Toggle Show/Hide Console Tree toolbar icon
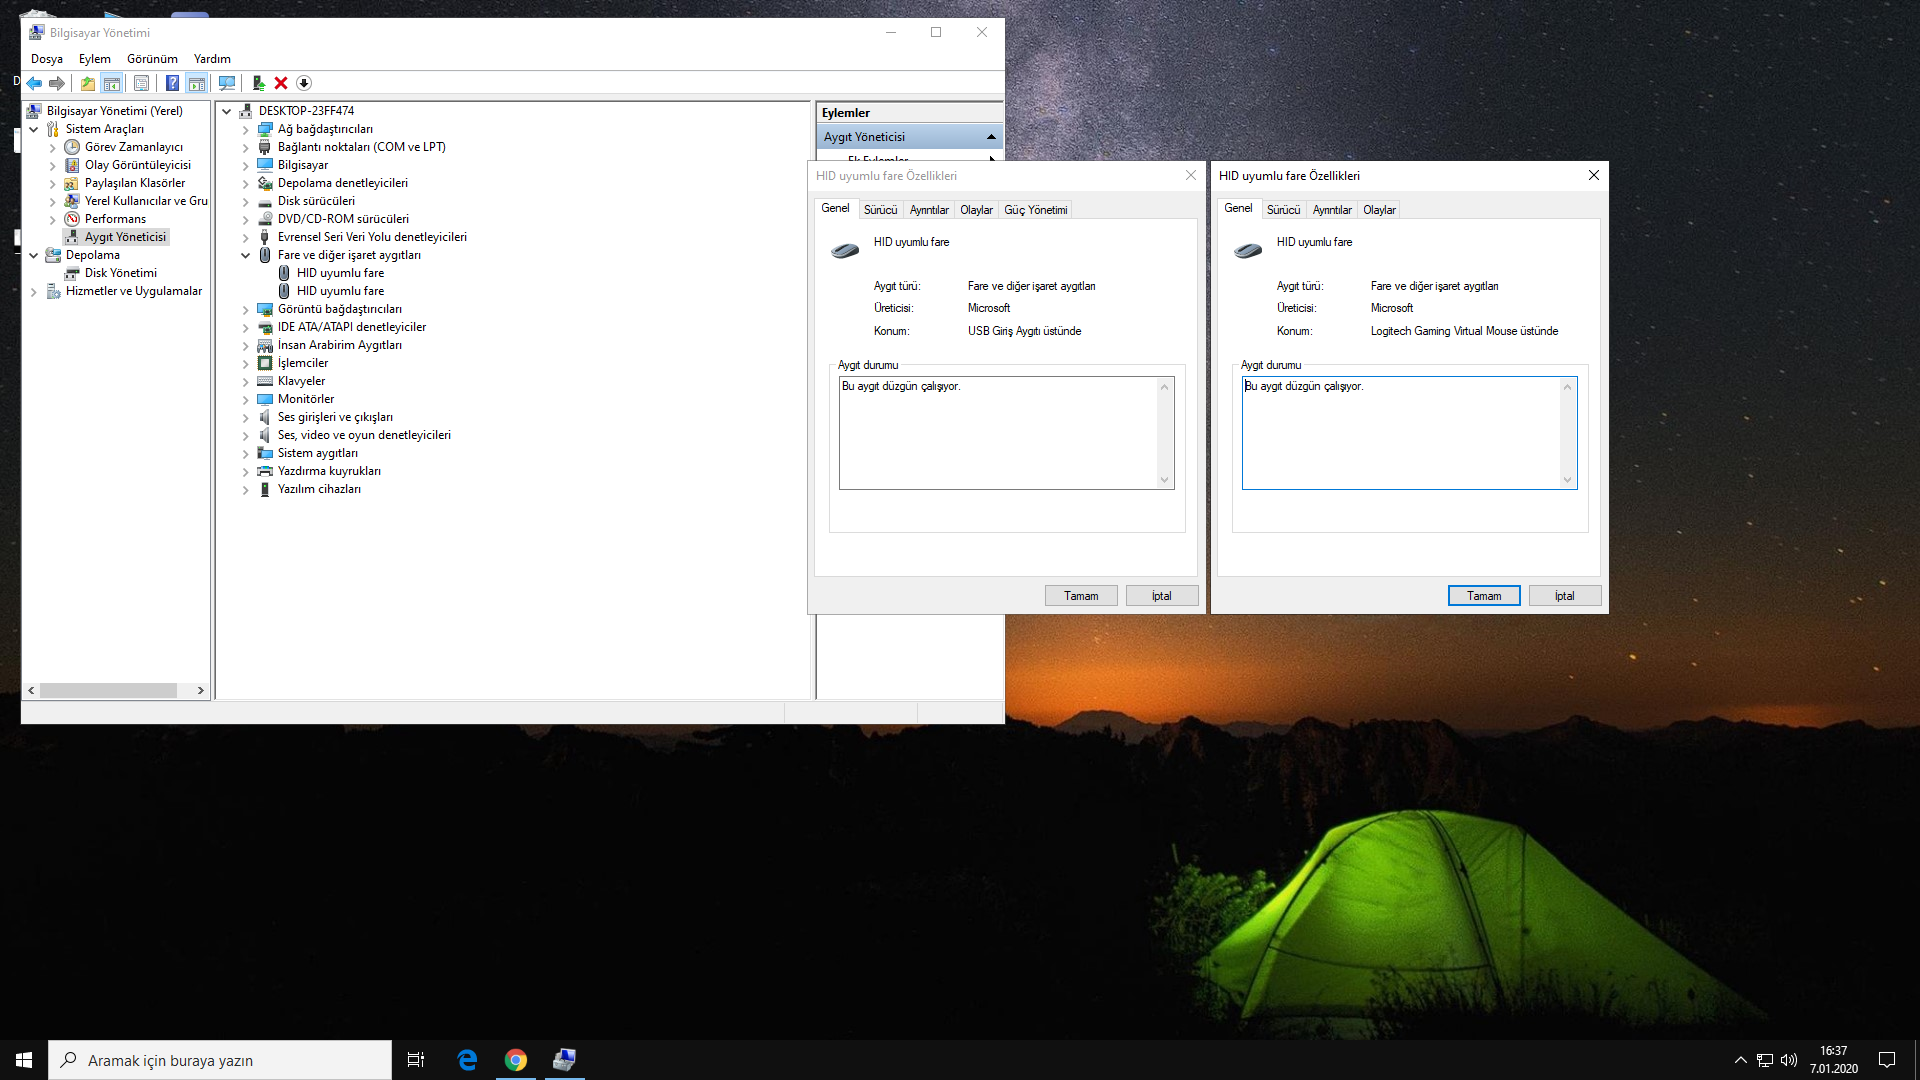This screenshot has height=1080, width=1920. pyautogui.click(x=112, y=83)
